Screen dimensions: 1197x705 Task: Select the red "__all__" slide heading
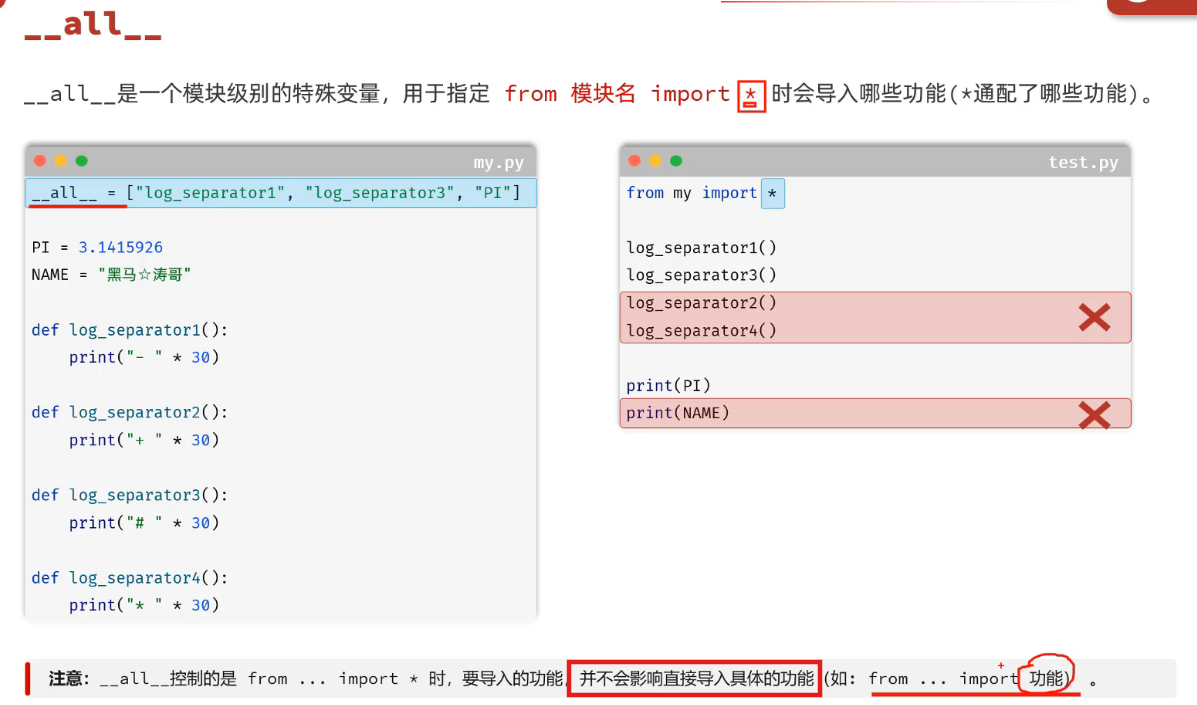pos(93,24)
